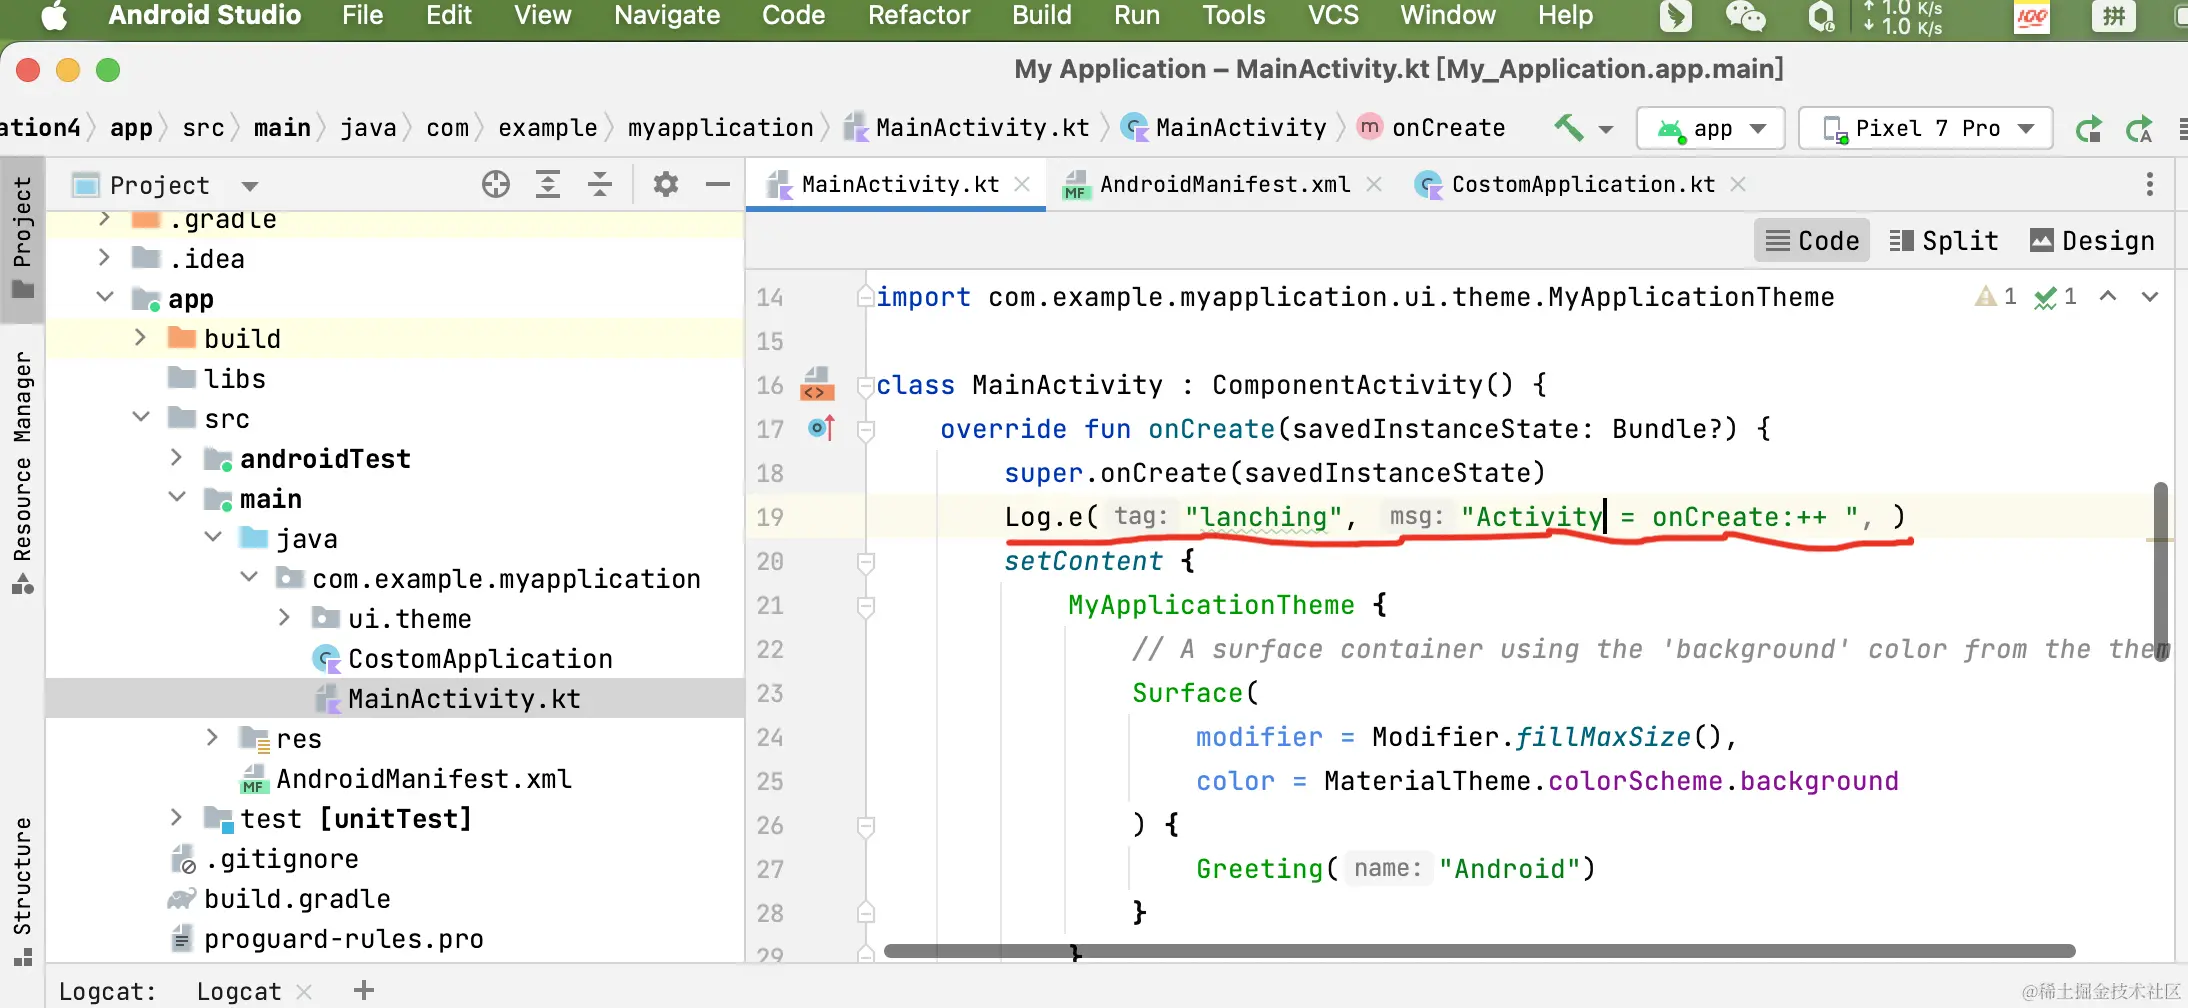Click the Collapse All icon in Project panel
The height and width of the screenshot is (1008, 2188).
pyautogui.click(x=600, y=184)
